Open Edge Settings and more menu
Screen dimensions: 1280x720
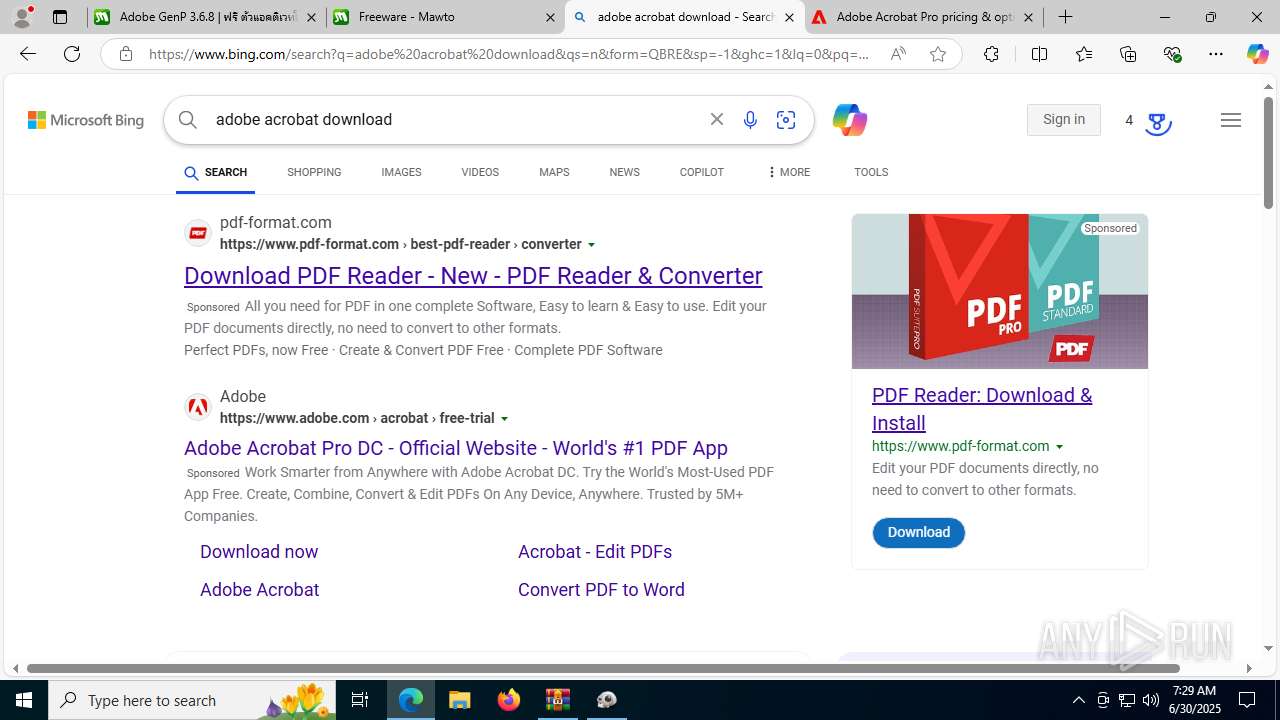tap(1216, 54)
